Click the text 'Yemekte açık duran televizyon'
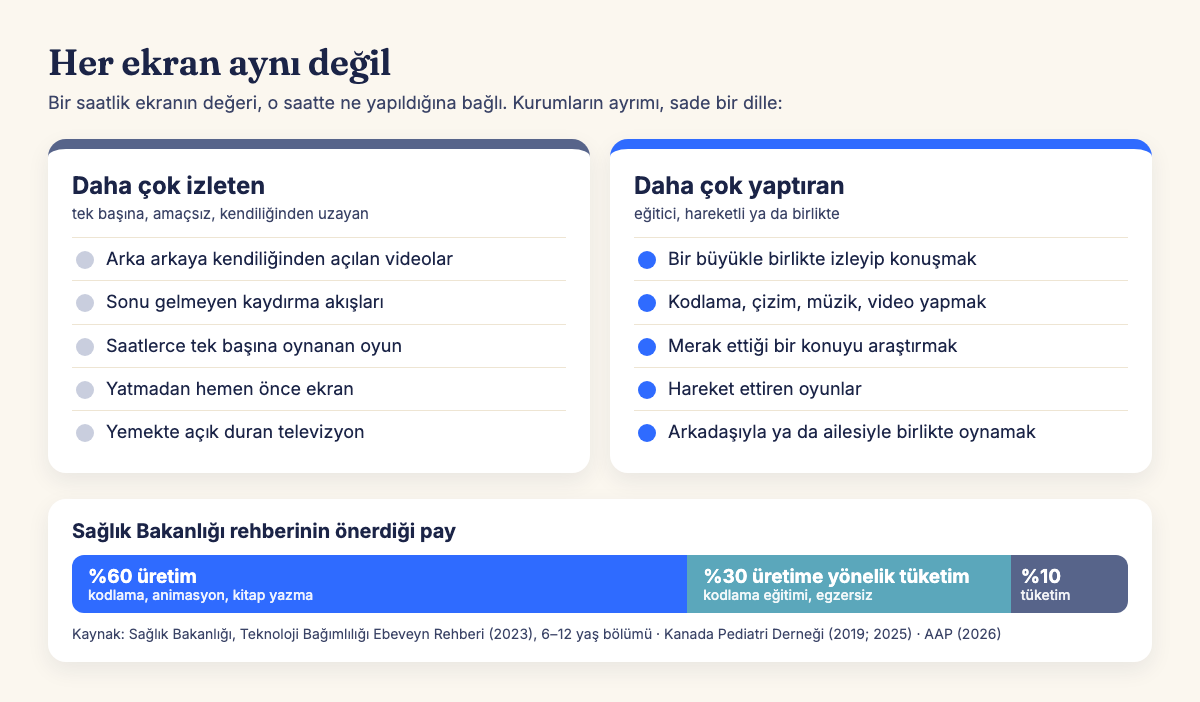This screenshot has height=702, width=1200. 235,432
